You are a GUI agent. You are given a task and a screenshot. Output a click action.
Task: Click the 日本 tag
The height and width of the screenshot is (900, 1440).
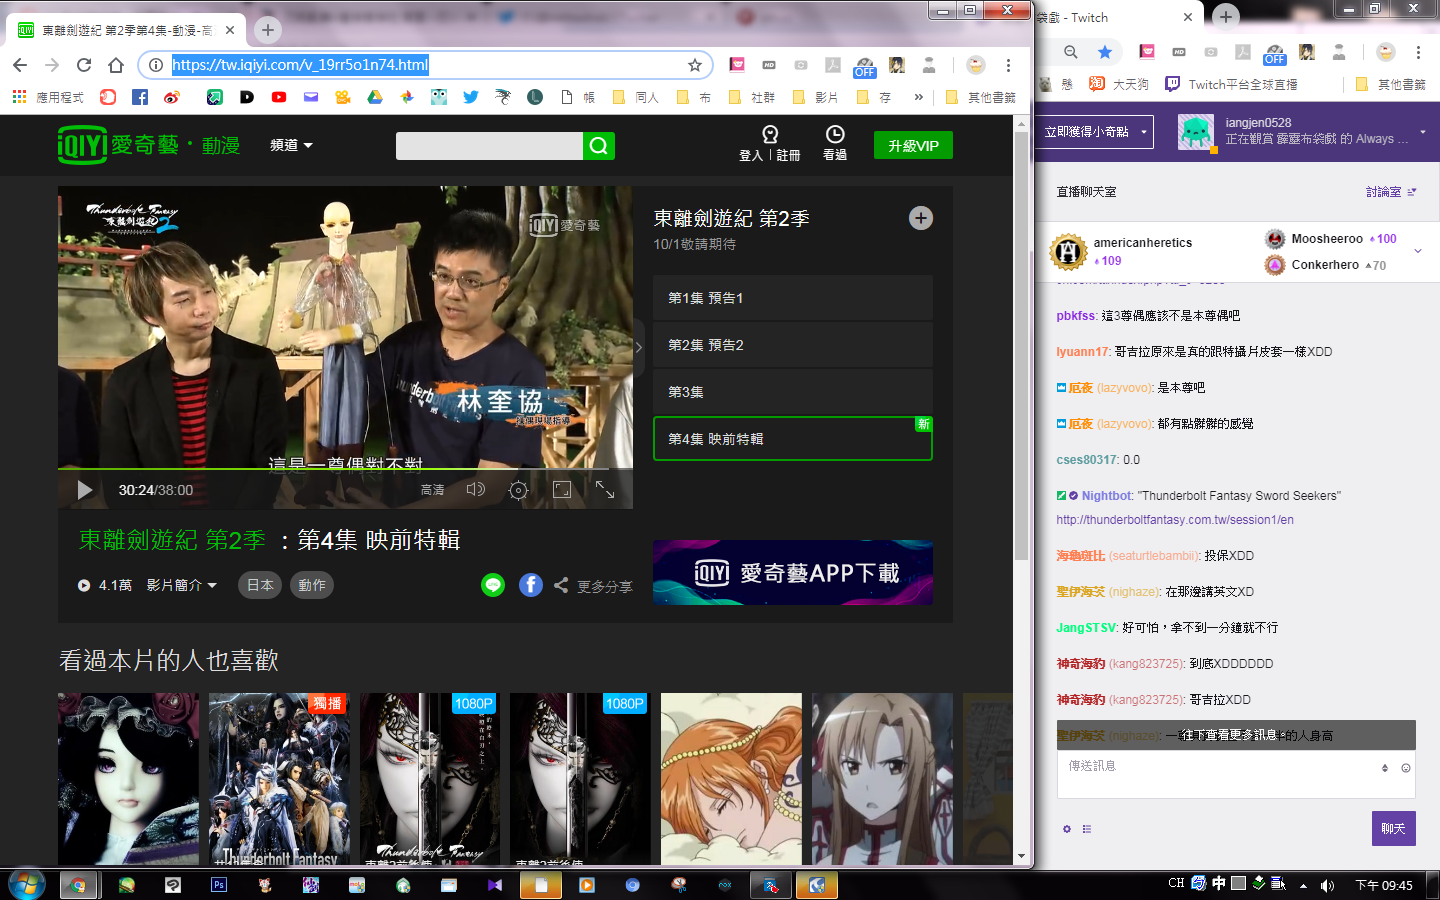(261, 585)
